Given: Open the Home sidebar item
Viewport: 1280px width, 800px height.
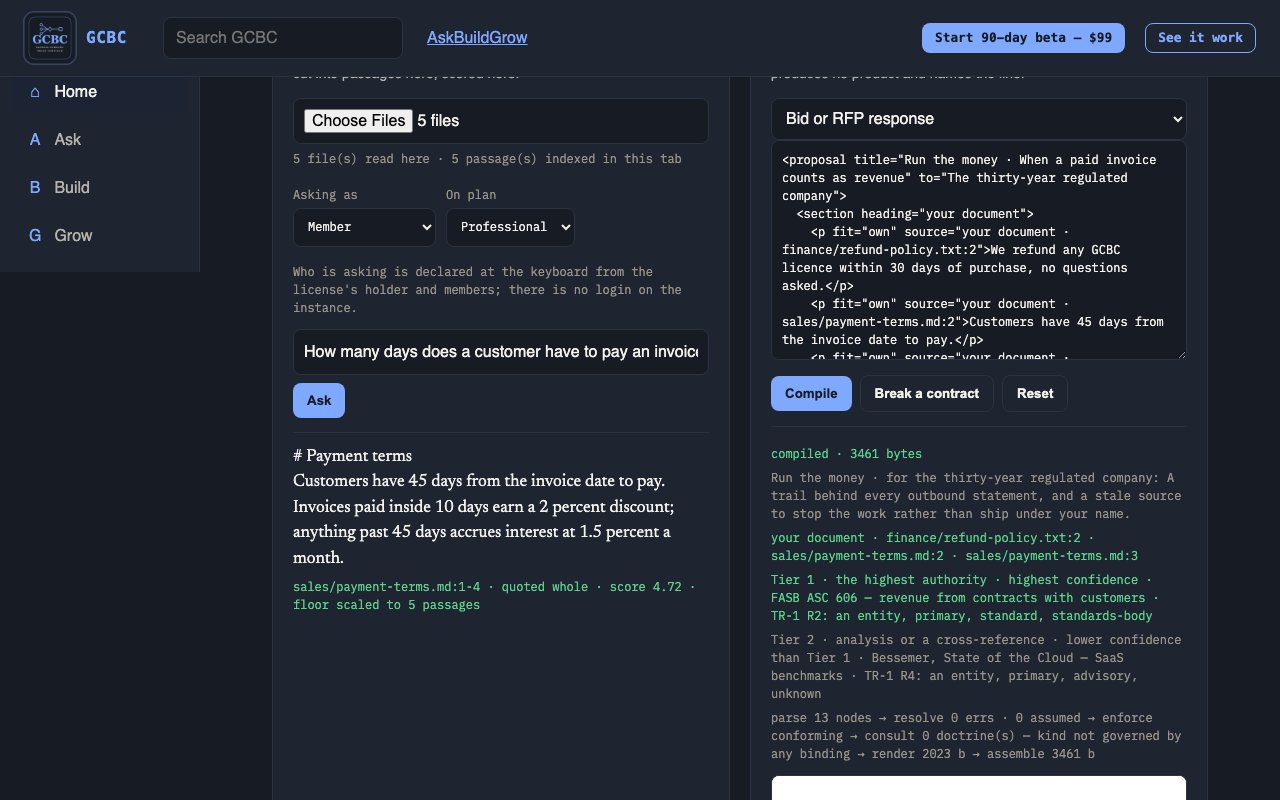Looking at the screenshot, I should (100, 92).
